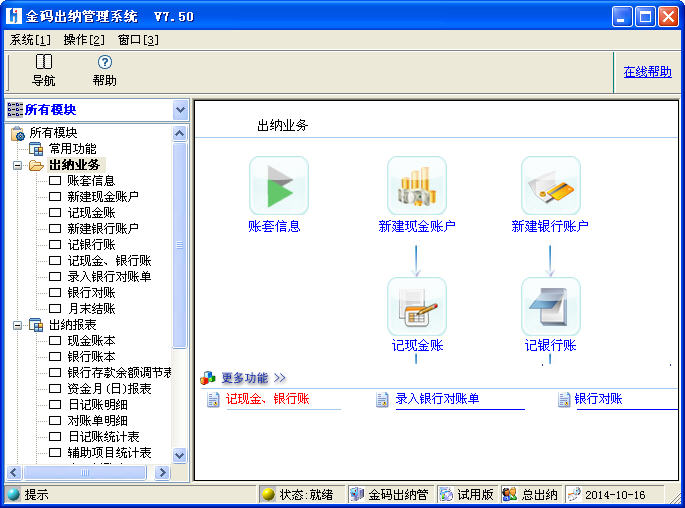
Task: Click the tree scrollbar down arrow
Action: [x=180, y=455]
